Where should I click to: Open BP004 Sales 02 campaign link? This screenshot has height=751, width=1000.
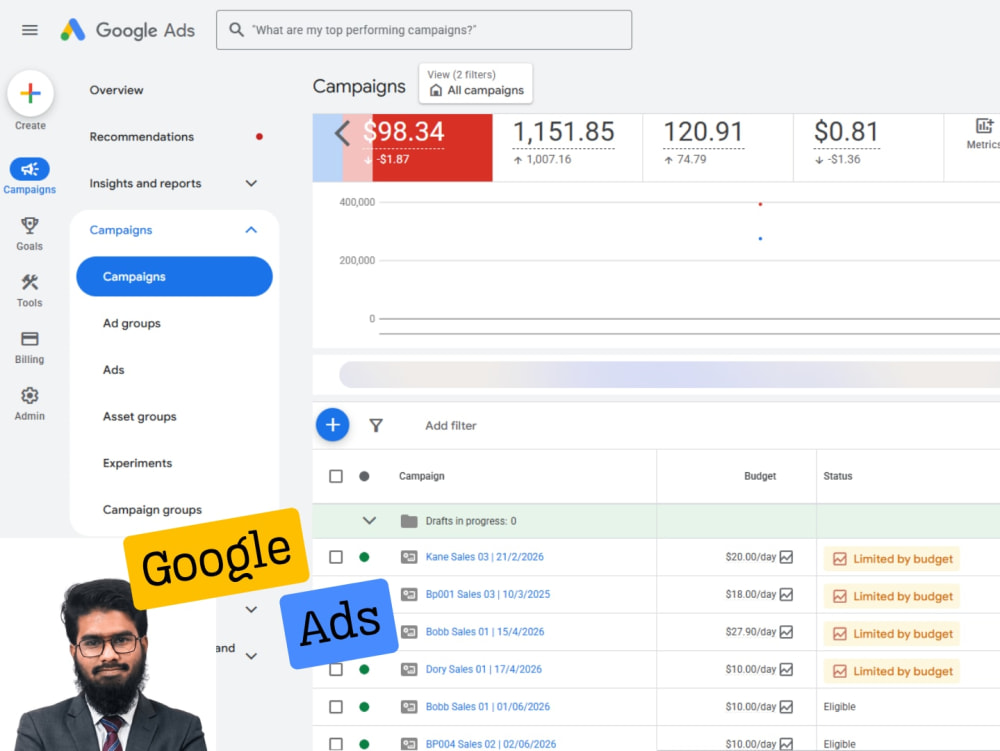pyautogui.click(x=491, y=744)
